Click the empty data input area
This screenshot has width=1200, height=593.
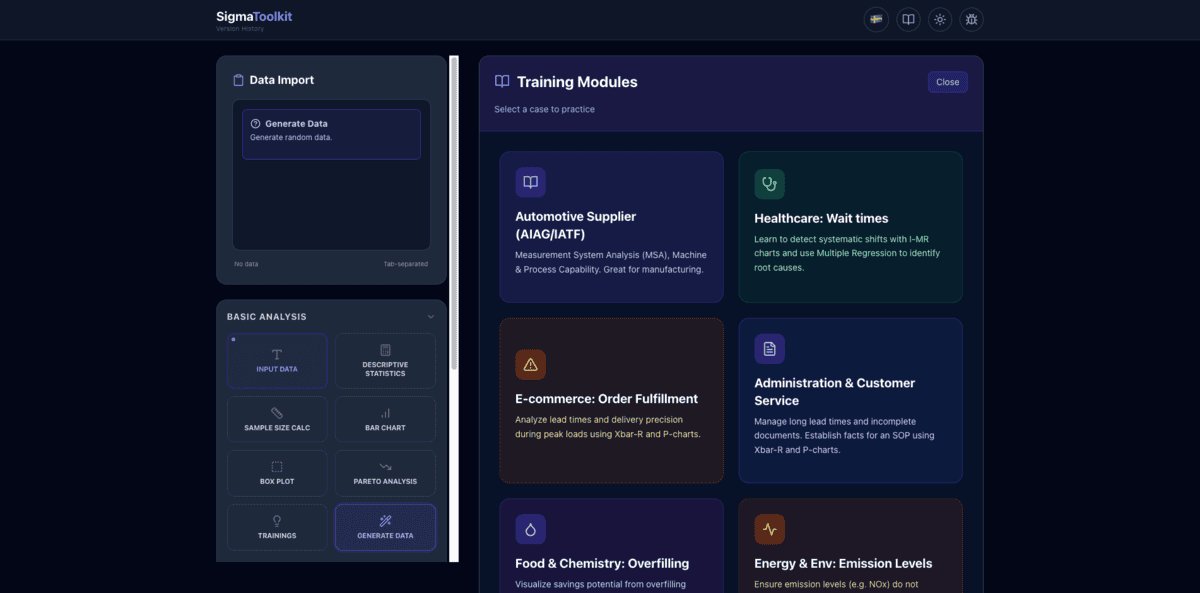[331, 175]
